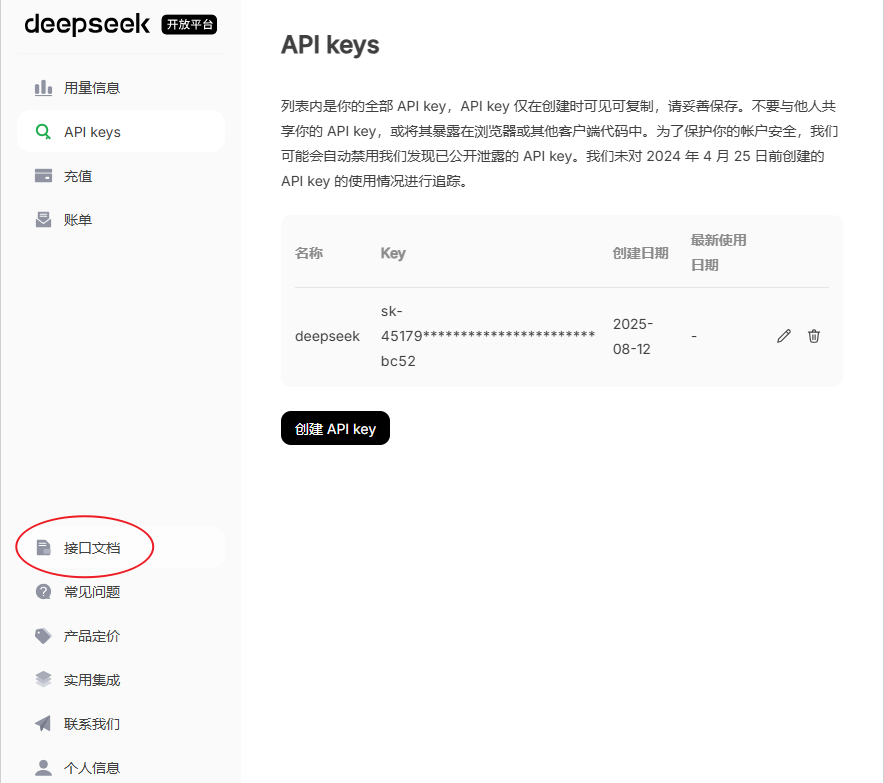Open the 账单 menu item
The width and height of the screenshot is (884, 783).
click(121, 220)
